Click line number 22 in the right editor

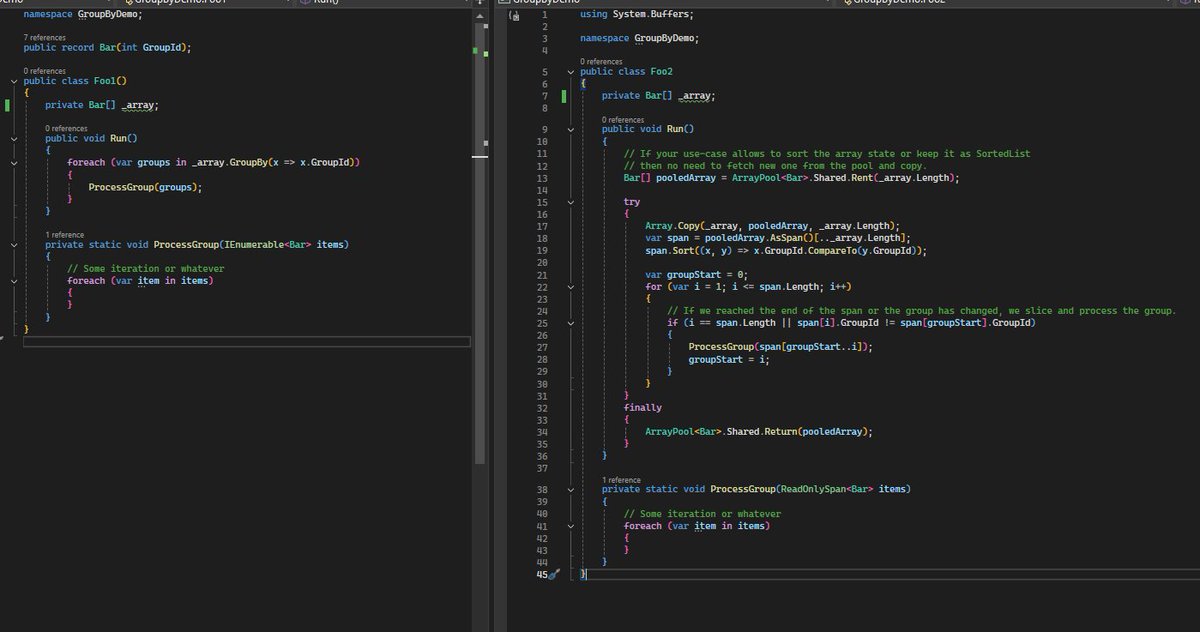point(544,287)
